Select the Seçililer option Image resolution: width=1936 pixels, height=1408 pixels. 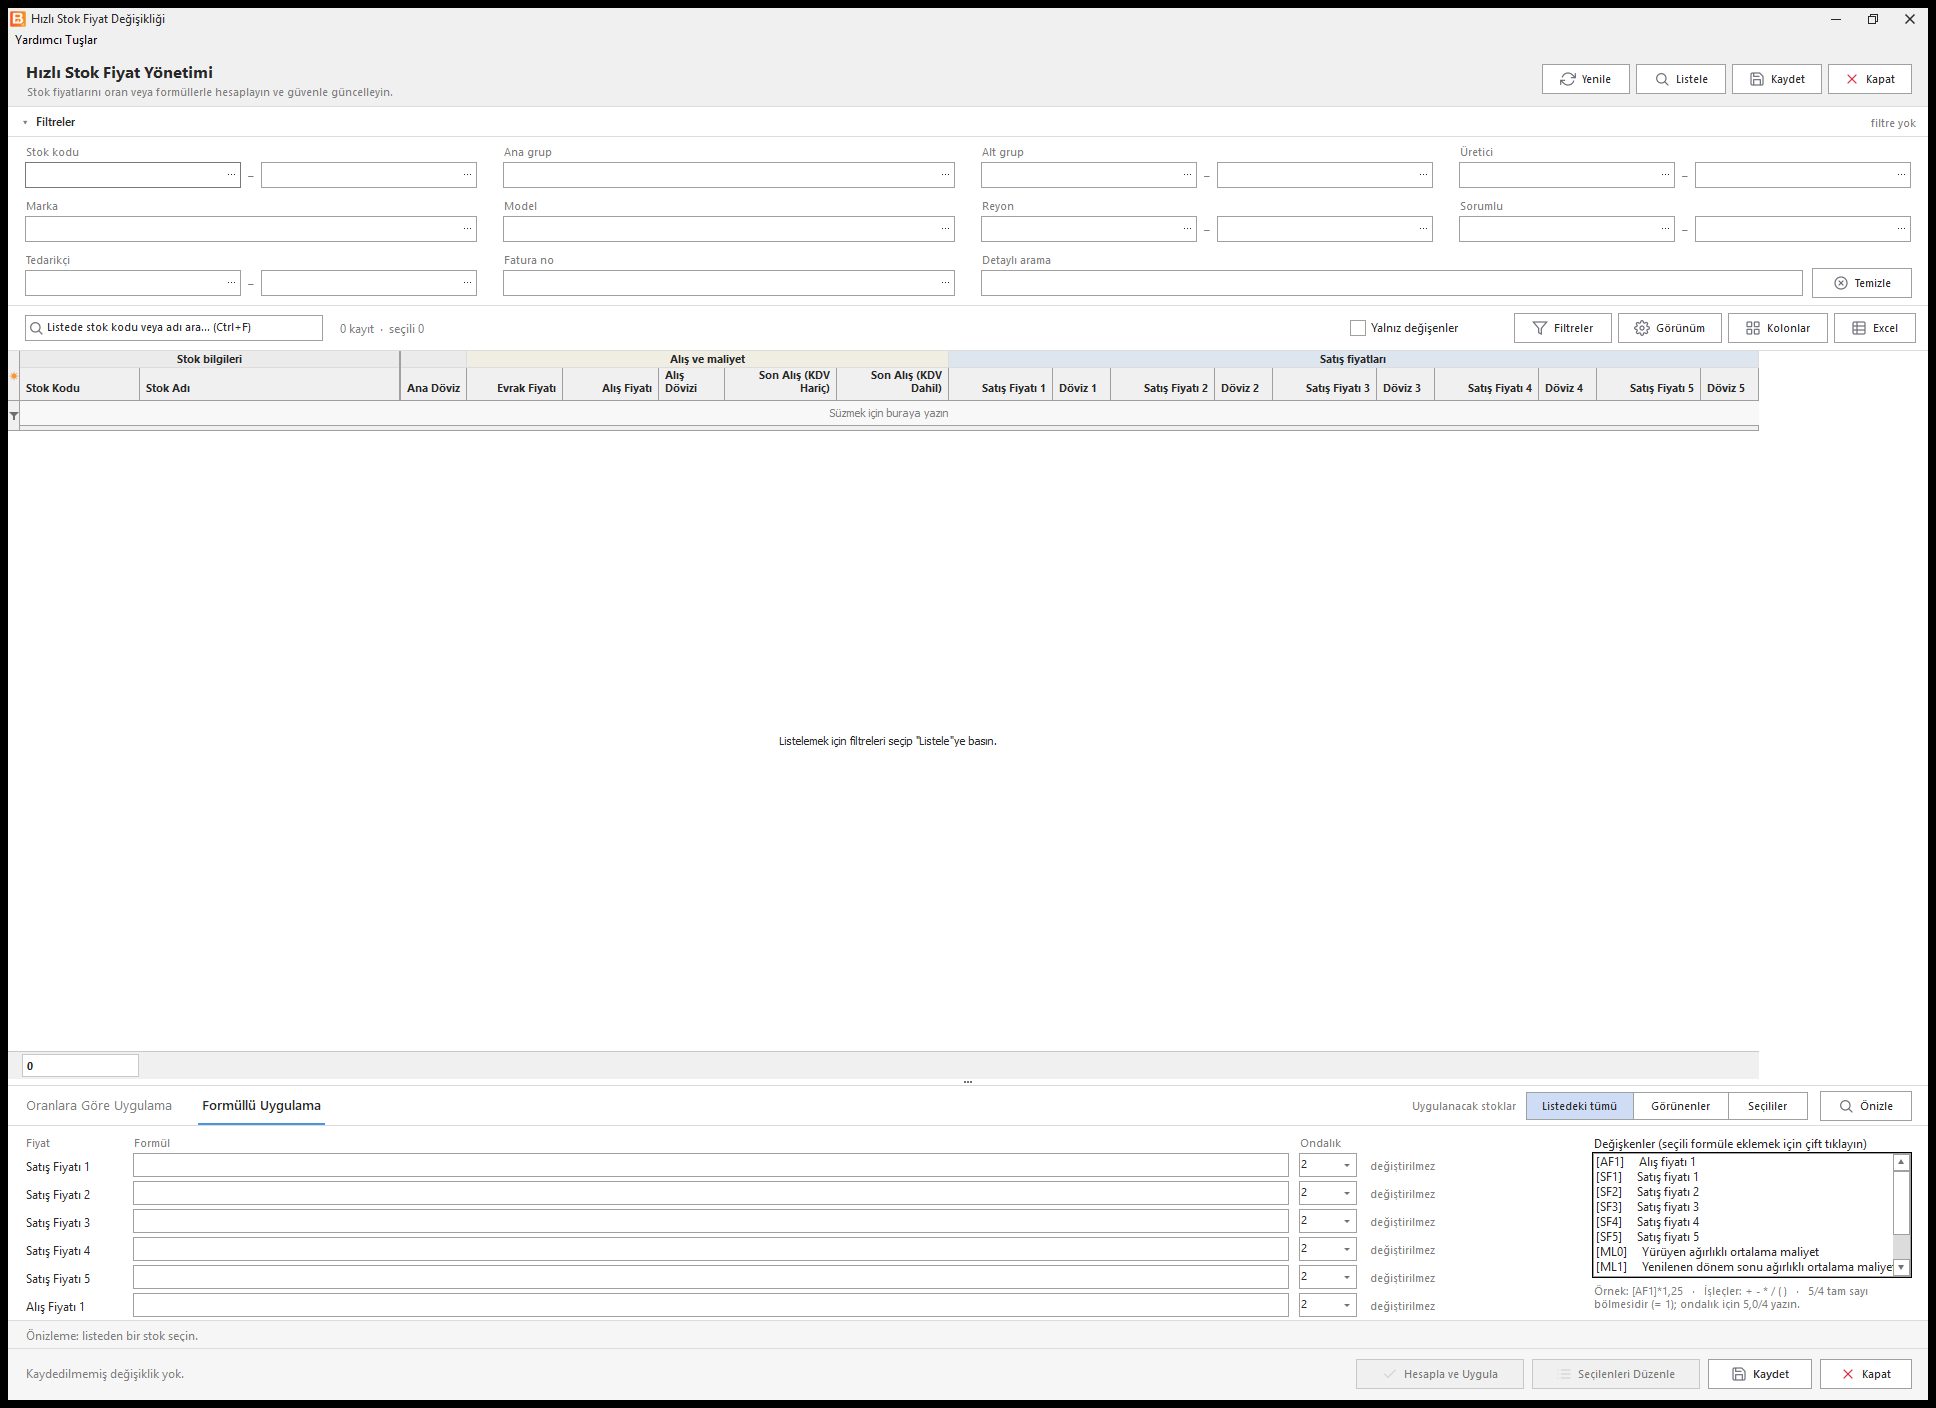click(1767, 1106)
